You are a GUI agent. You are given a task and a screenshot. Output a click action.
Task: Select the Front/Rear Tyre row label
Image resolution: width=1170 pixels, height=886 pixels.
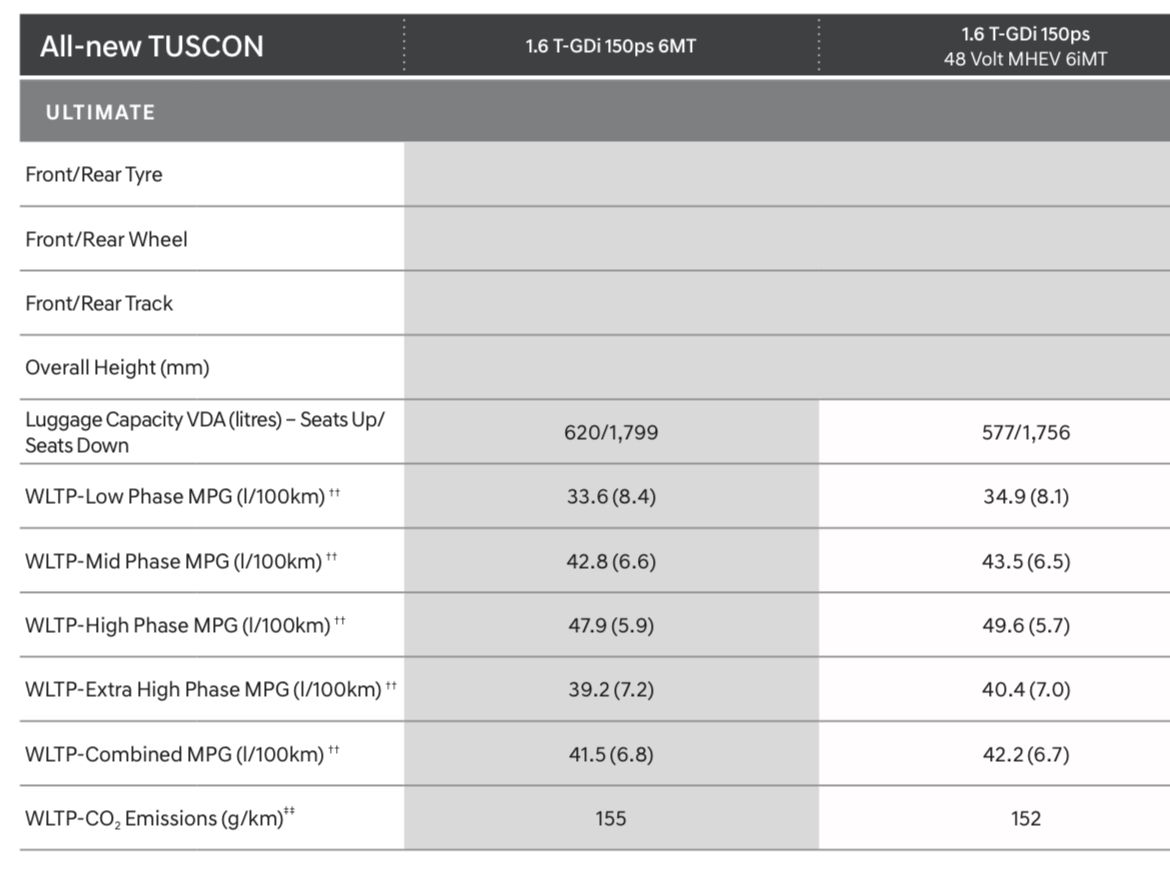pyautogui.click(x=94, y=175)
